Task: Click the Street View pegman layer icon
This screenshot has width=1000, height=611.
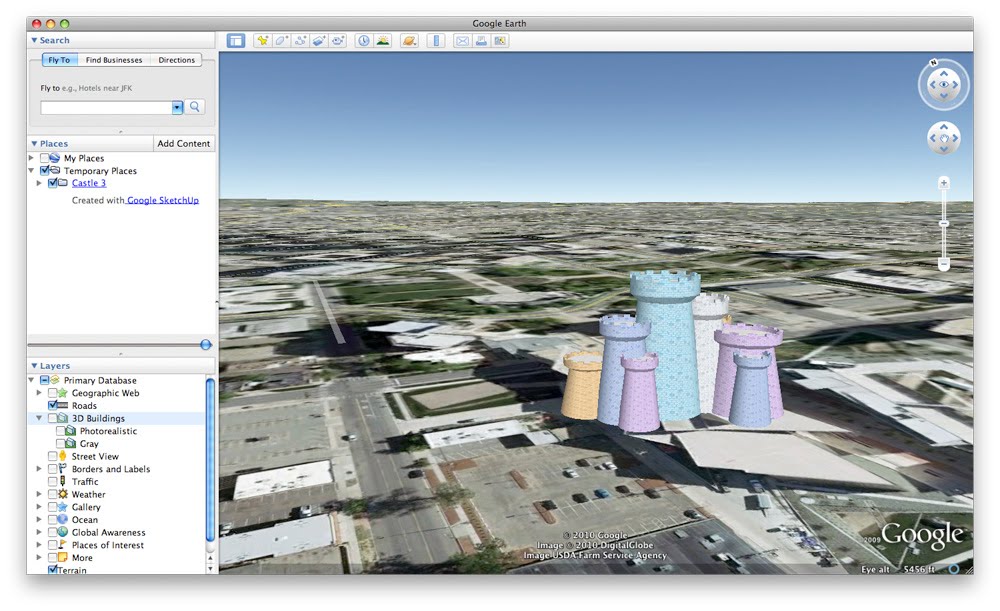Action: tap(62, 456)
